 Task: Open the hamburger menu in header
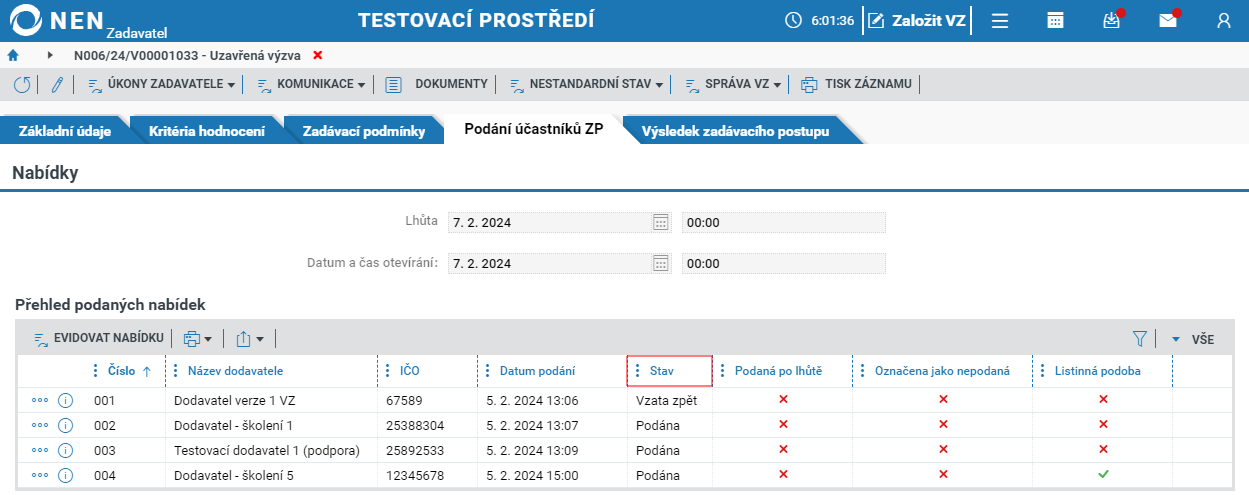click(x=999, y=20)
